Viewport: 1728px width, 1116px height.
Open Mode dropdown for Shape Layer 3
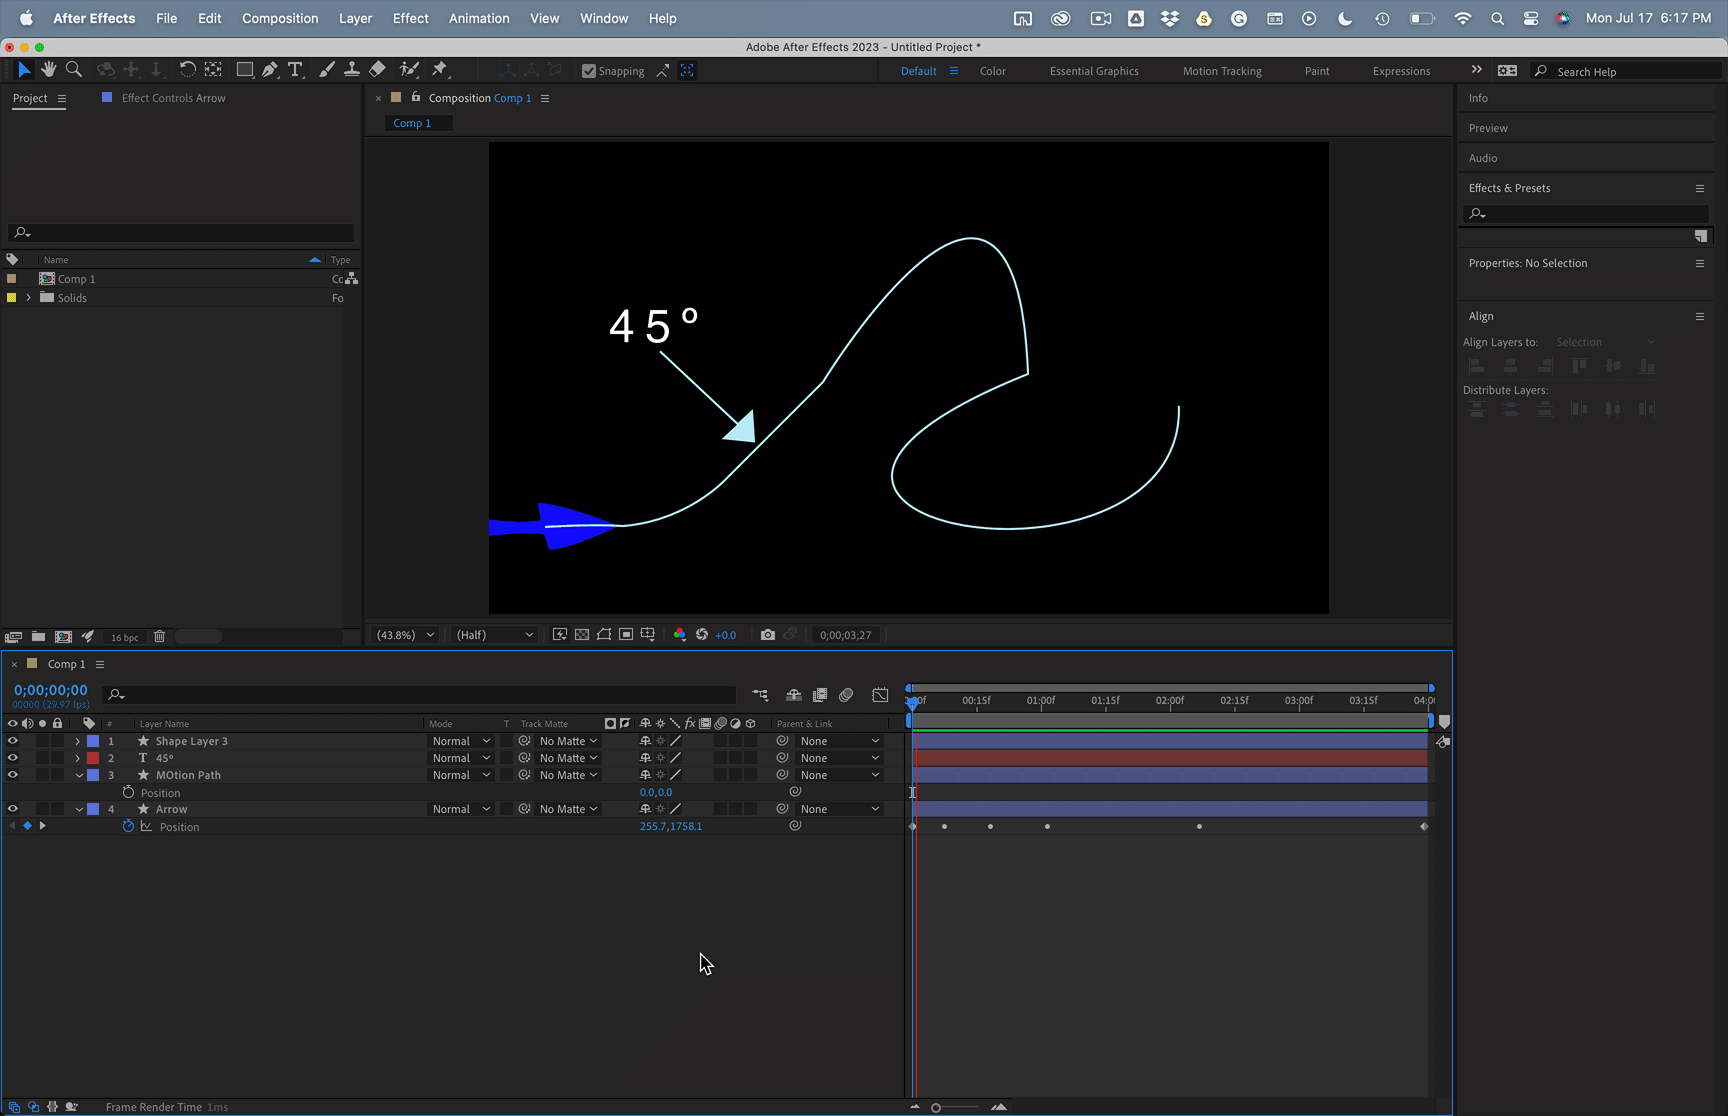[461, 741]
